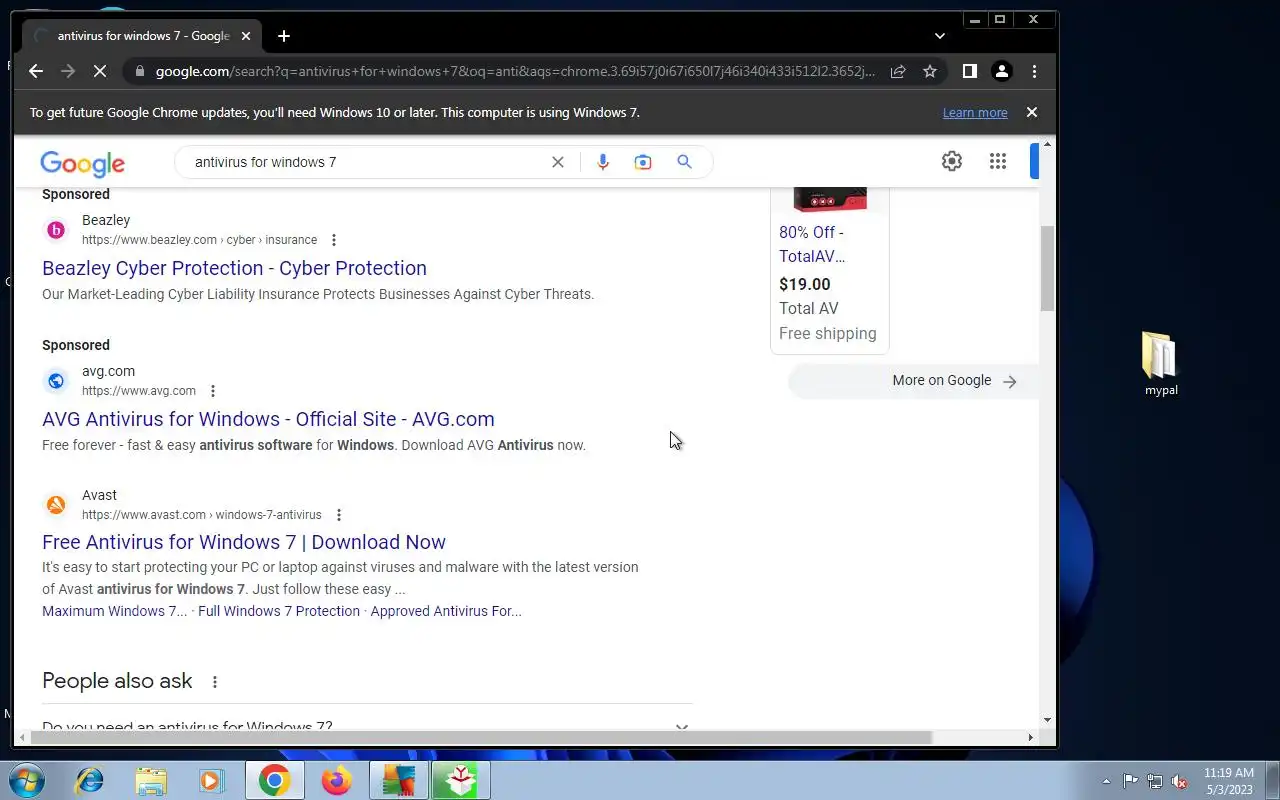Open the options menu for the avg.com ad
Image resolution: width=1280 pixels, height=800 pixels.
coord(212,391)
